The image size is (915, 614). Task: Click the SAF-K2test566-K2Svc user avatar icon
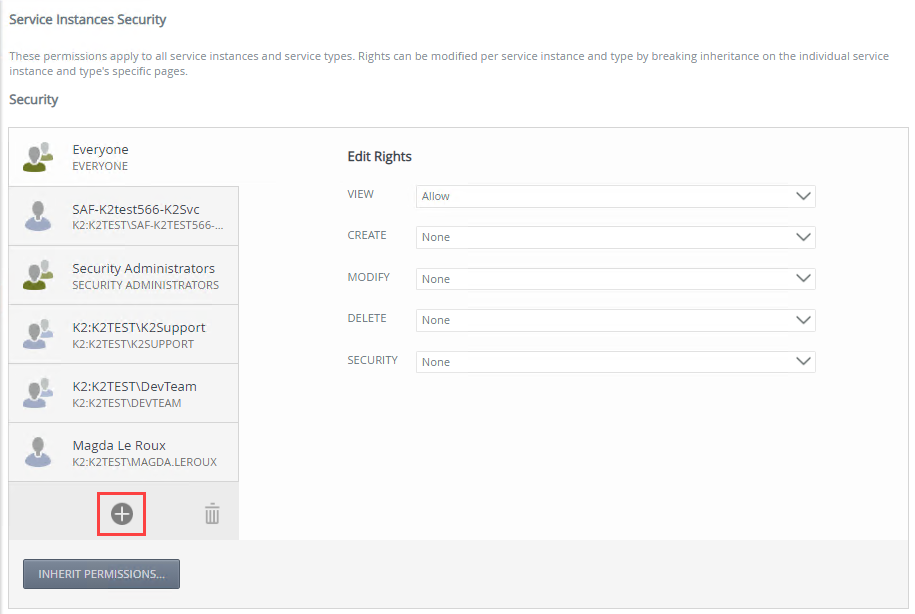pos(39,216)
